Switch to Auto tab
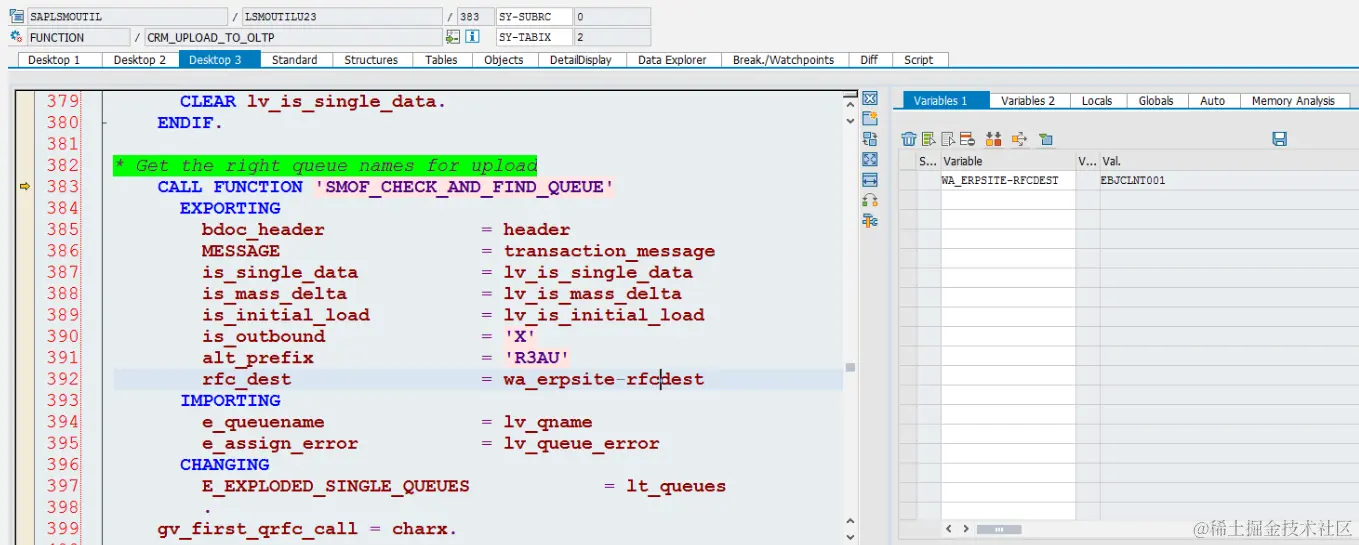 [1213, 101]
